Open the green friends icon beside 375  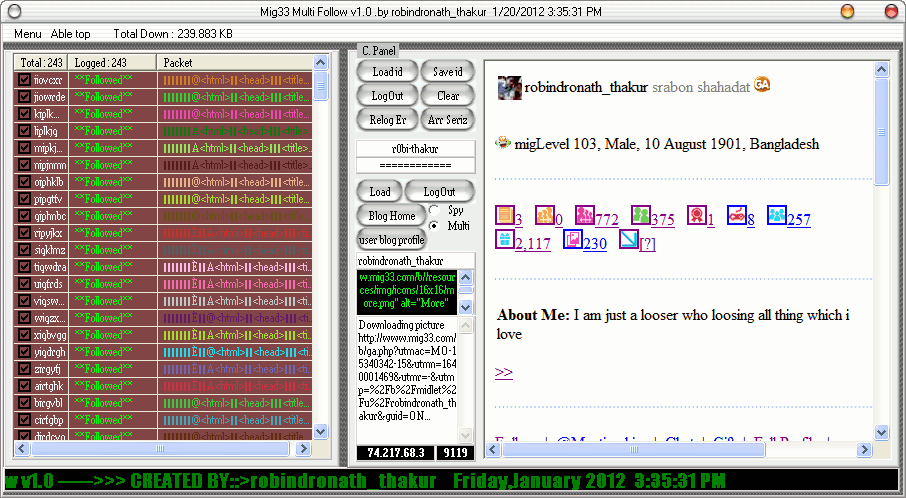coord(641,215)
